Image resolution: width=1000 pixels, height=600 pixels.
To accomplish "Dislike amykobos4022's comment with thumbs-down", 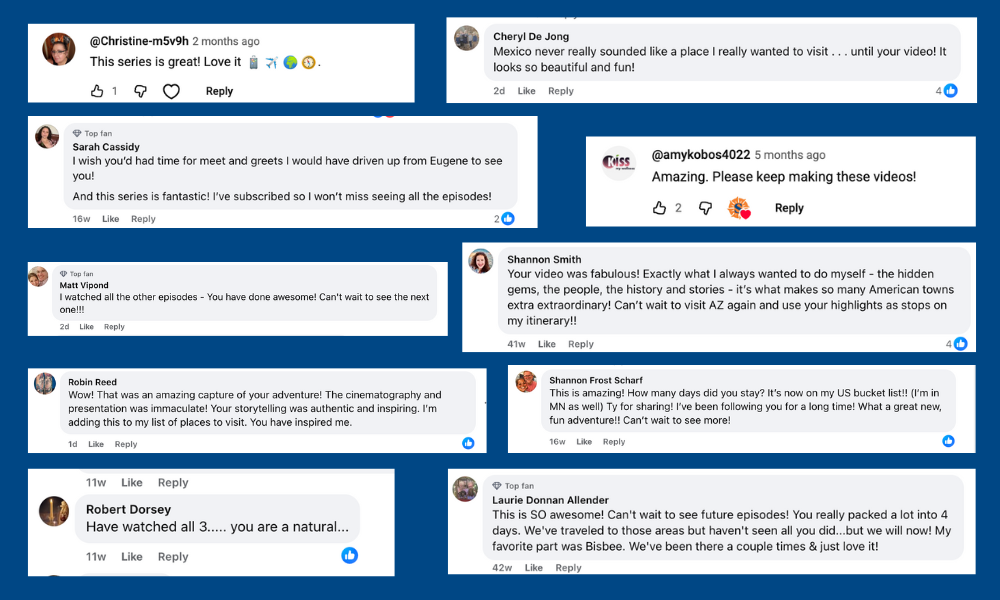I will (705, 208).
